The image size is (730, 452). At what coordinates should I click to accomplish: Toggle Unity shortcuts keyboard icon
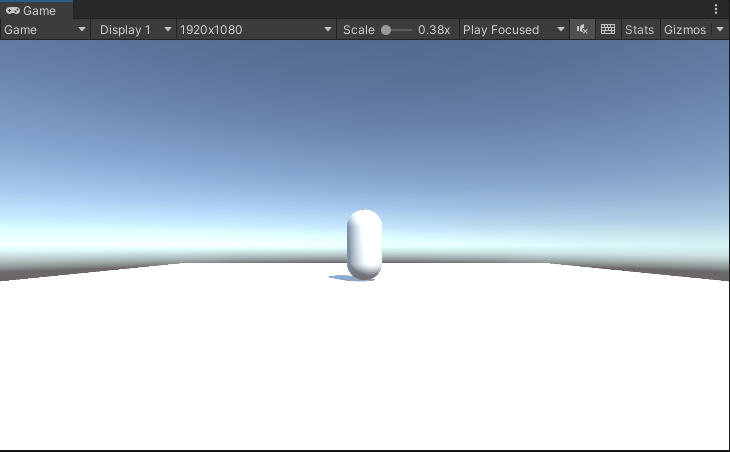pos(608,30)
